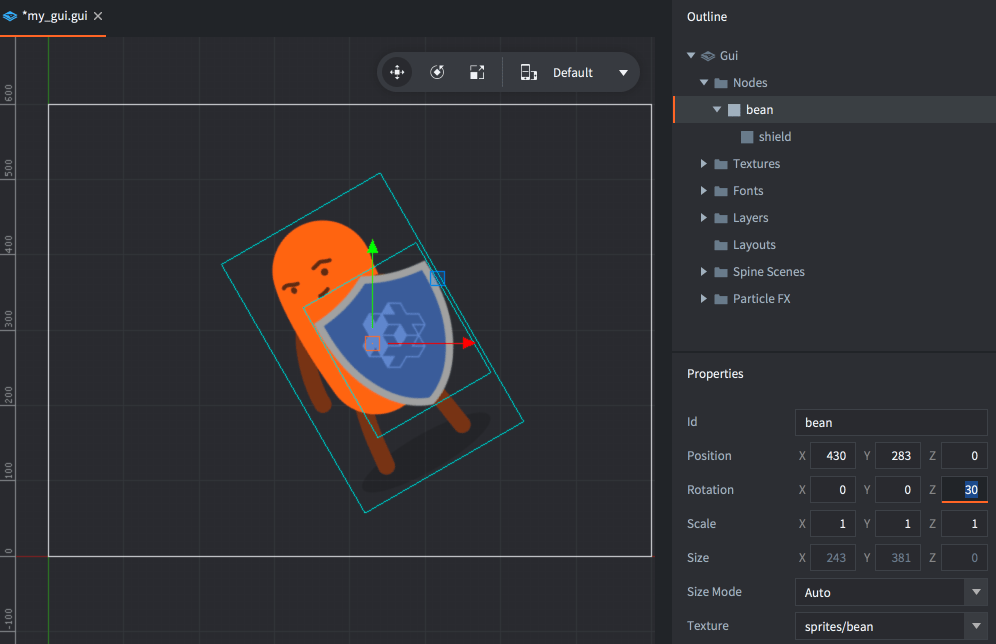Select the Rotate tool in toolbar
Image resolution: width=996 pixels, height=644 pixels.
point(437,72)
